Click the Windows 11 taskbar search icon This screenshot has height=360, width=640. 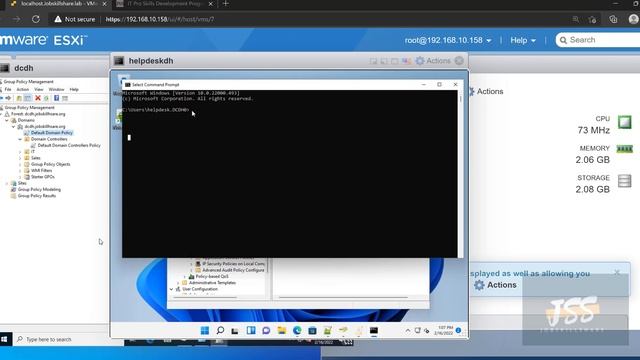[220, 330]
